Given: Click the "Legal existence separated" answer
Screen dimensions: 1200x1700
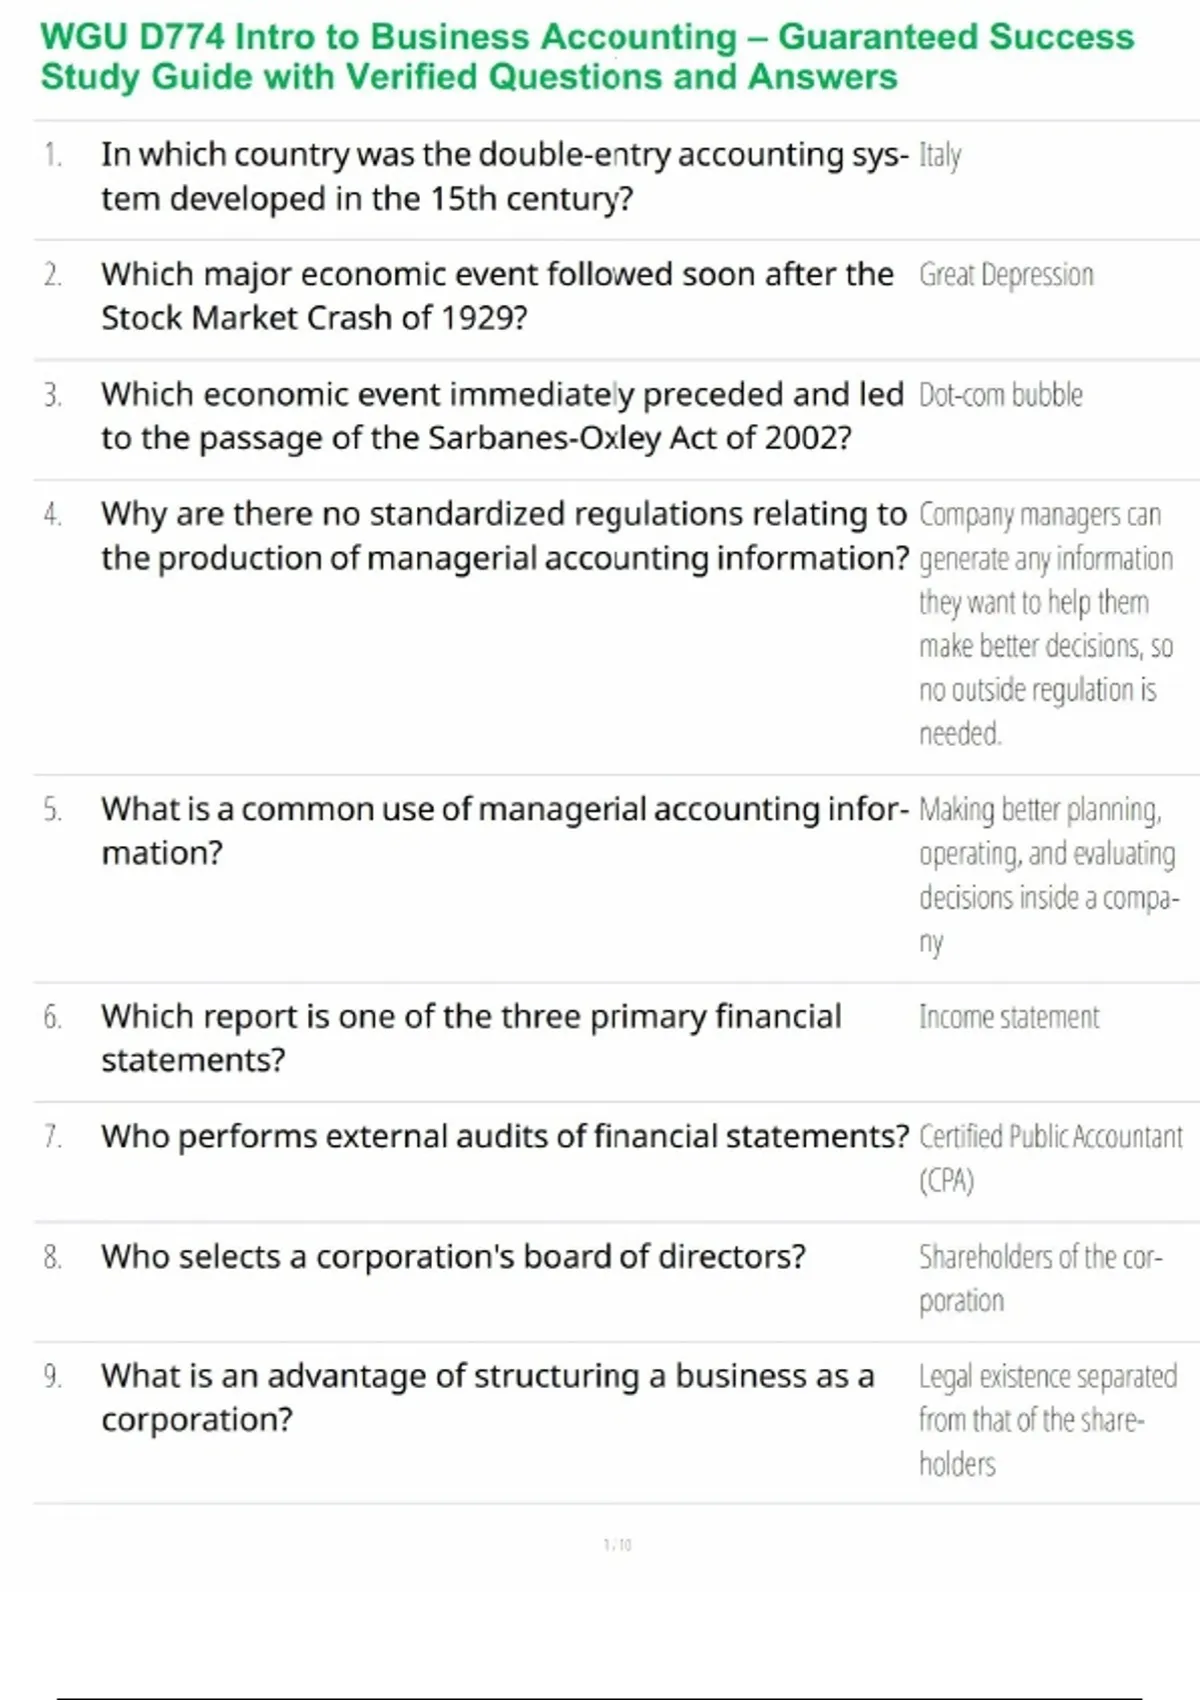Looking at the screenshot, I should click(1047, 1420).
